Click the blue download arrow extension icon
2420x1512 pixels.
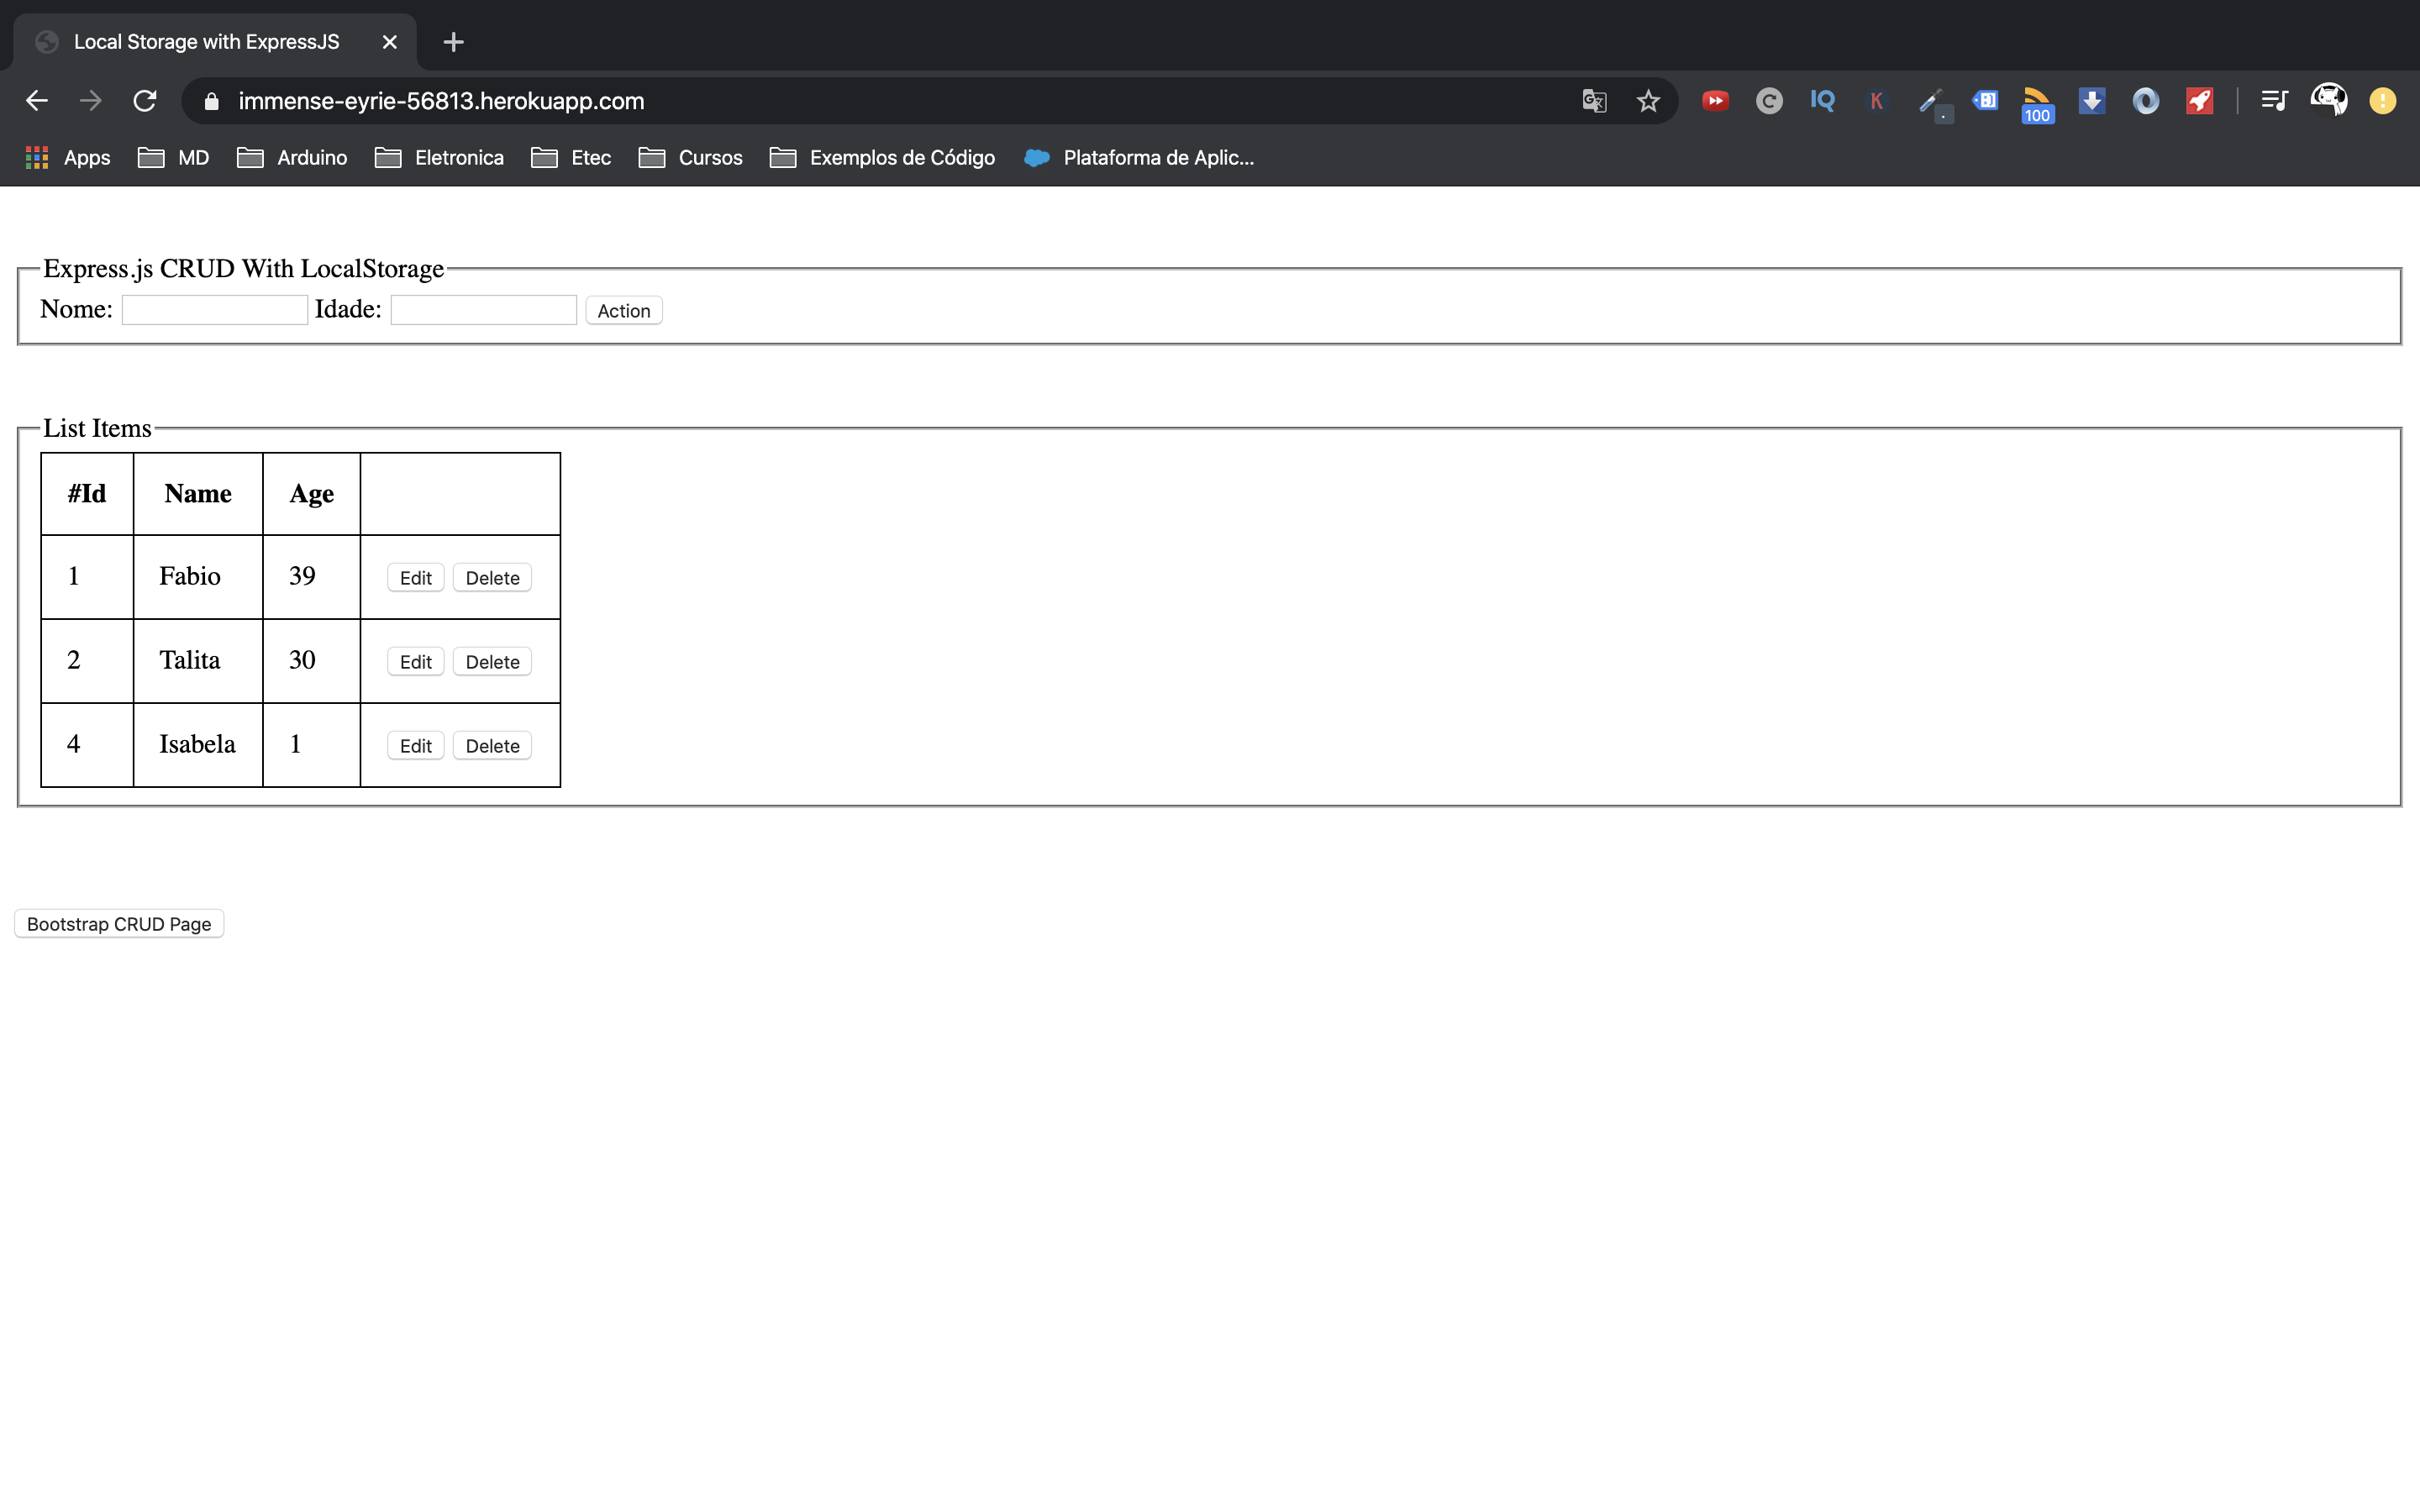pyautogui.click(x=2091, y=101)
